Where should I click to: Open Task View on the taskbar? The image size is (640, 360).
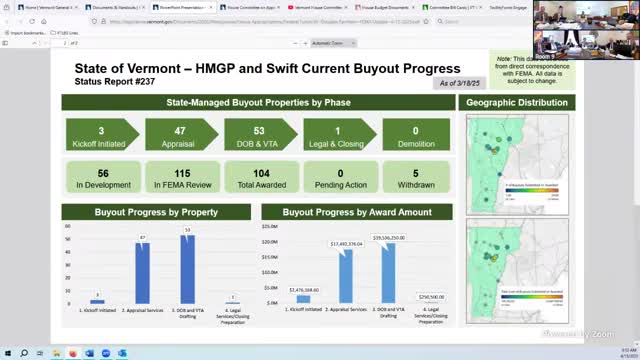pos(40,353)
